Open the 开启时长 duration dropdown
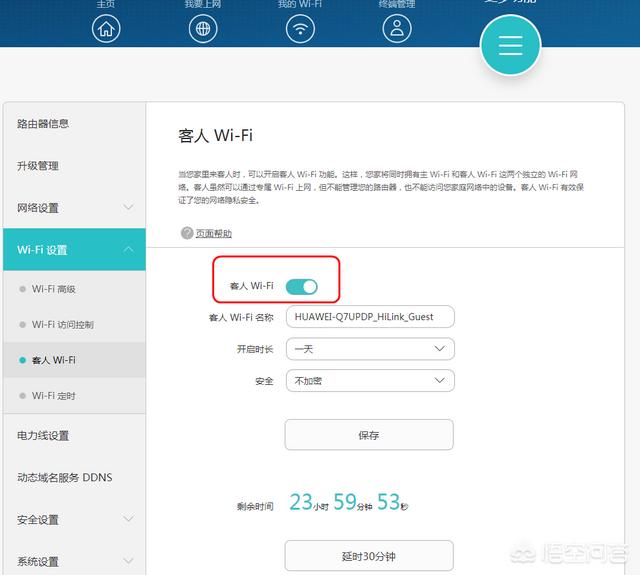This screenshot has height=575, width=640. (x=369, y=349)
